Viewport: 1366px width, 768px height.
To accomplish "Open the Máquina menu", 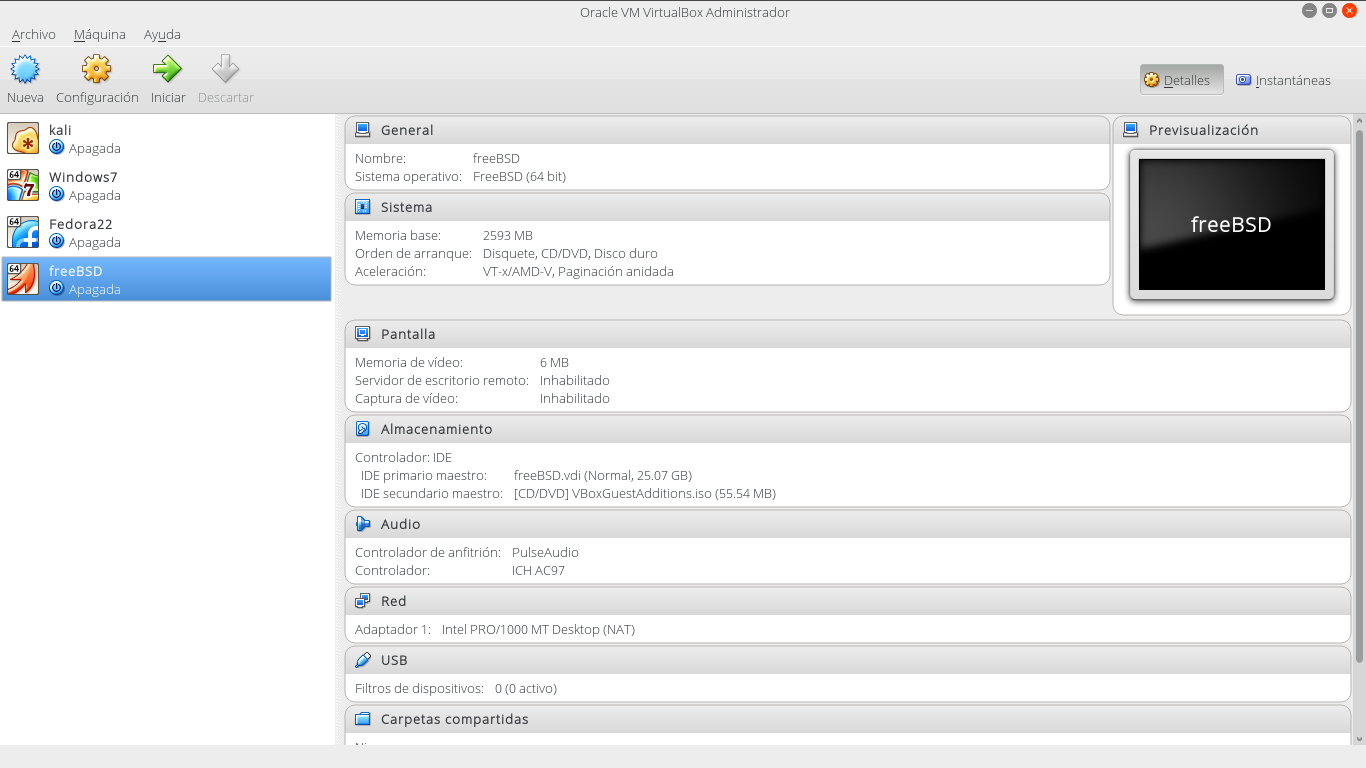I will pos(100,34).
